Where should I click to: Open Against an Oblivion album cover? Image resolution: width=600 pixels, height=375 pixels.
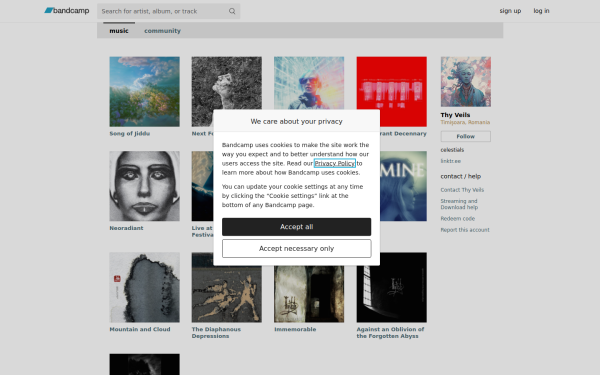[391, 287]
